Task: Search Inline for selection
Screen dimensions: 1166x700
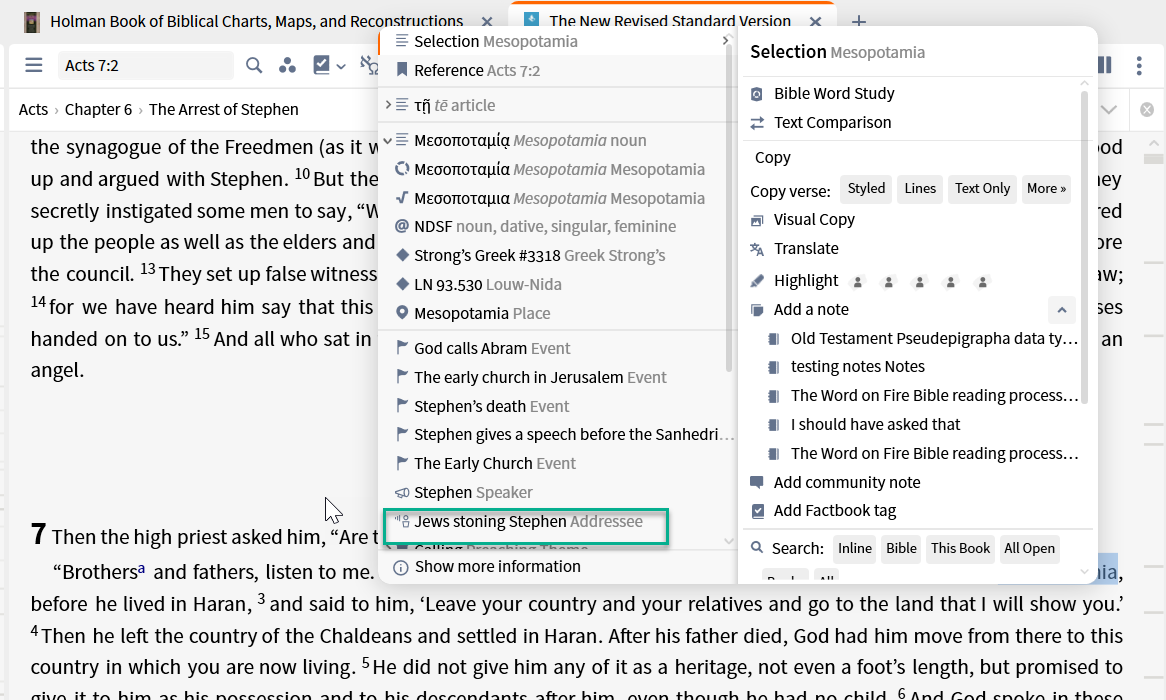Action: (854, 548)
